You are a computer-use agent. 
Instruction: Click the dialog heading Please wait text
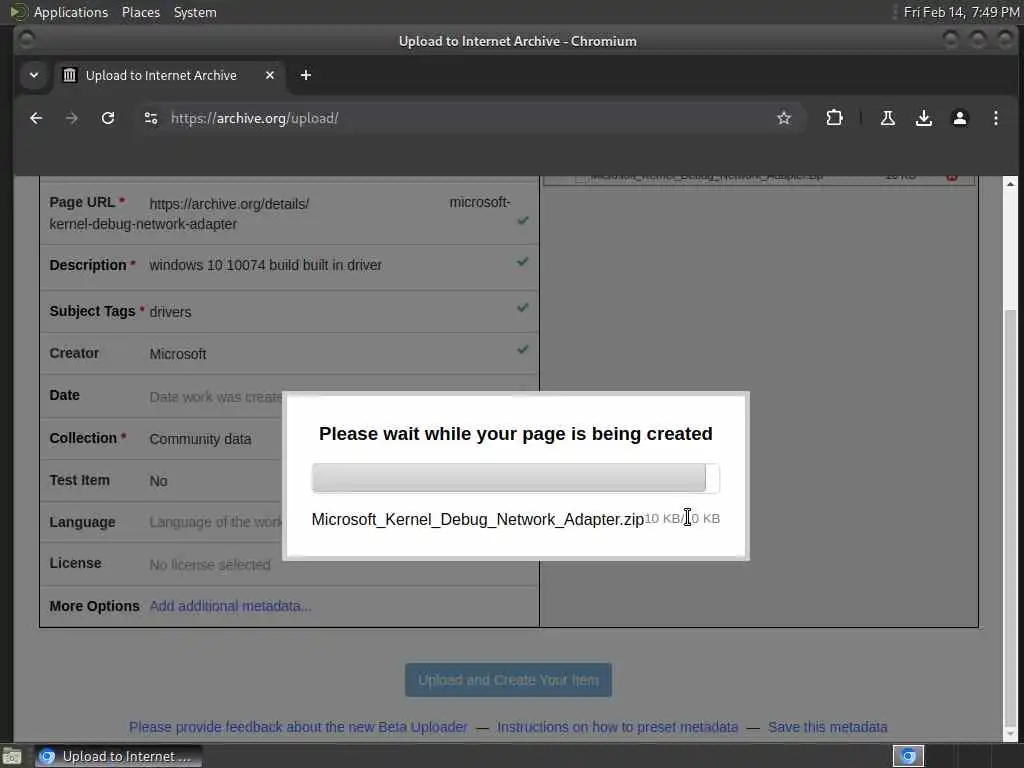(515, 434)
